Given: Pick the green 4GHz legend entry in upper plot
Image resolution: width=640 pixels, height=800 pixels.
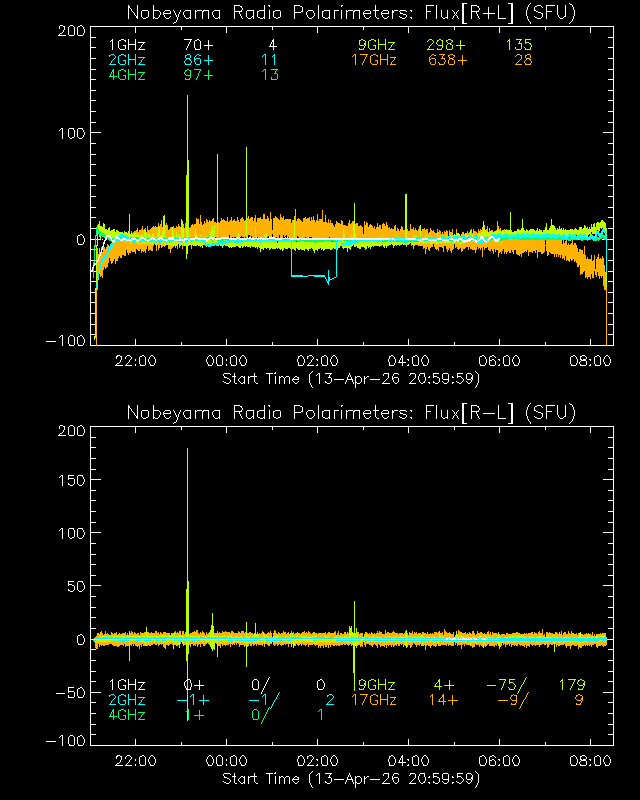Looking at the screenshot, I should [127, 75].
